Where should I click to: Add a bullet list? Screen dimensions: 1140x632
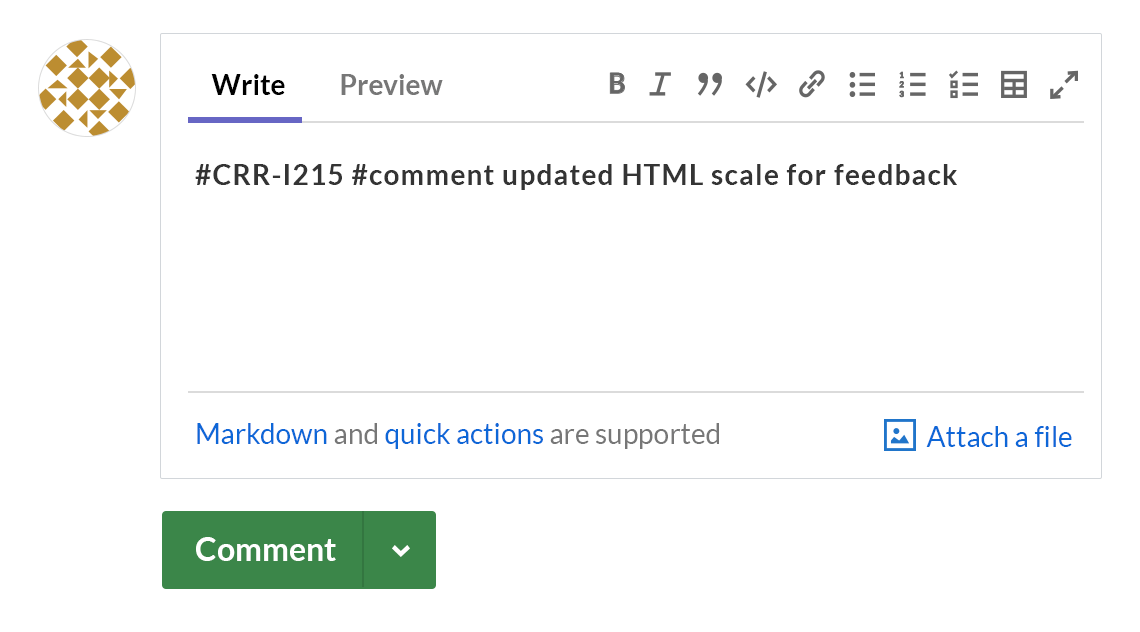pyautogui.click(x=862, y=85)
